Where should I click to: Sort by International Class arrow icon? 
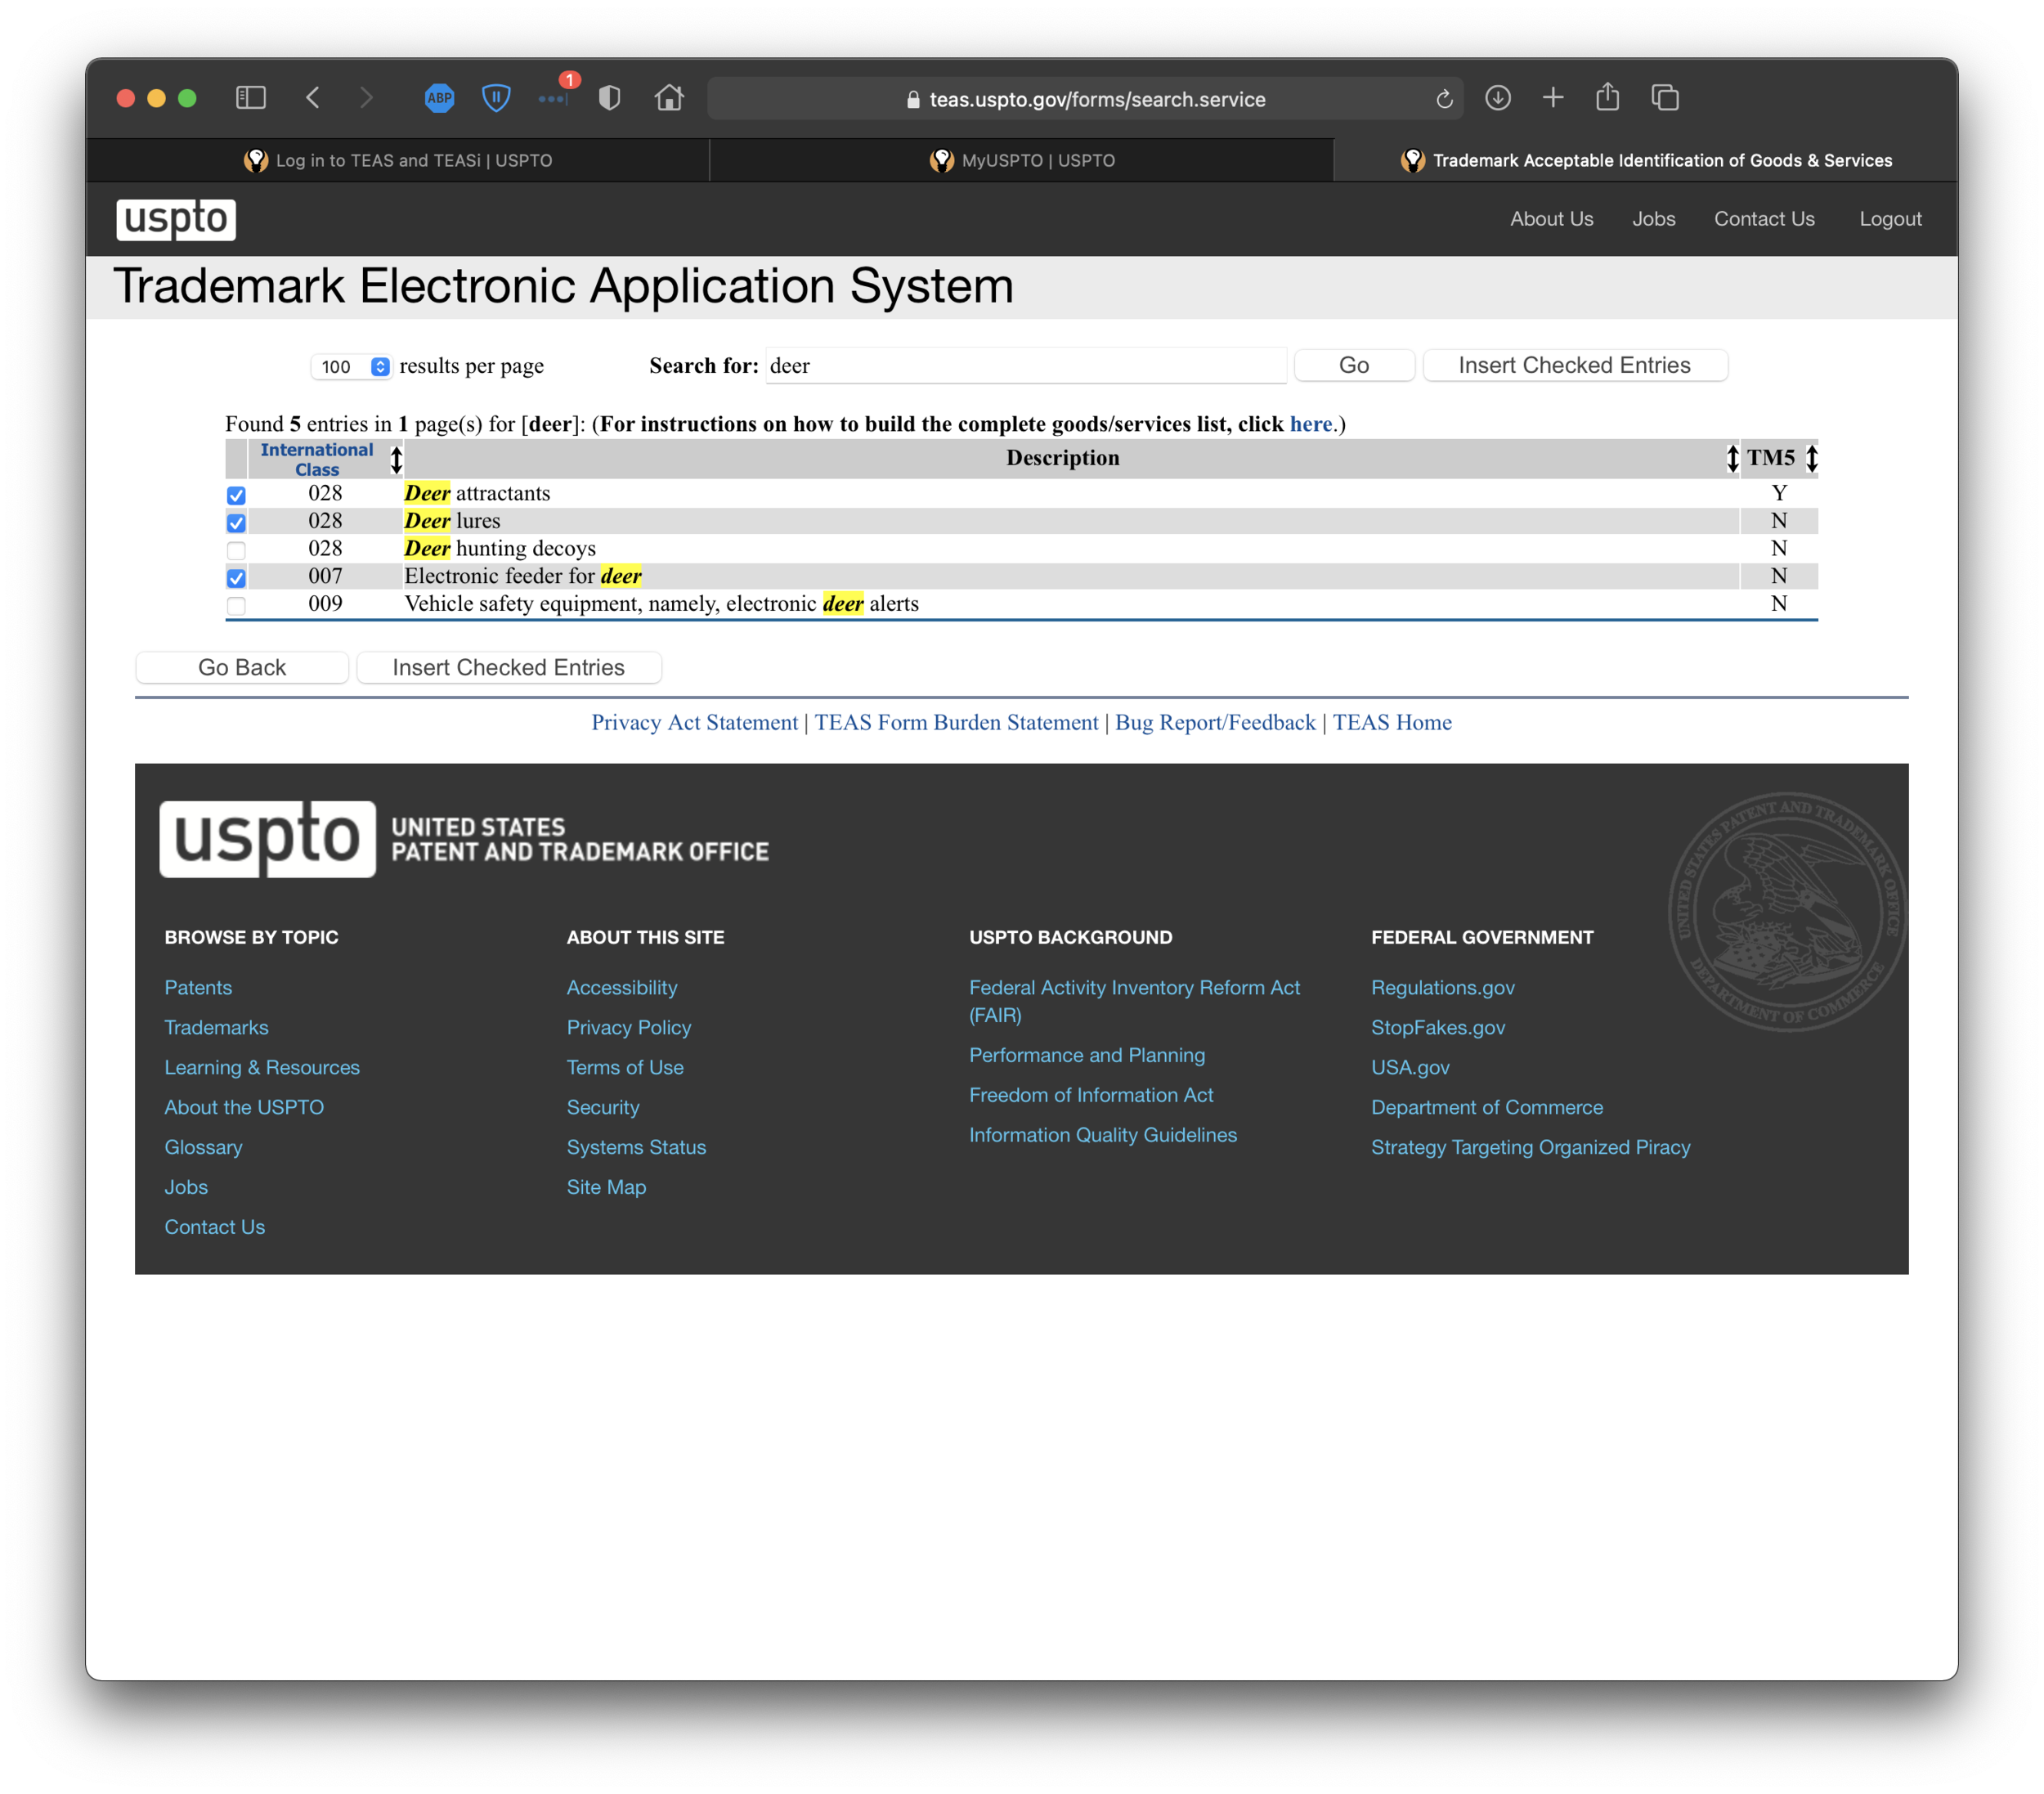[x=396, y=459]
